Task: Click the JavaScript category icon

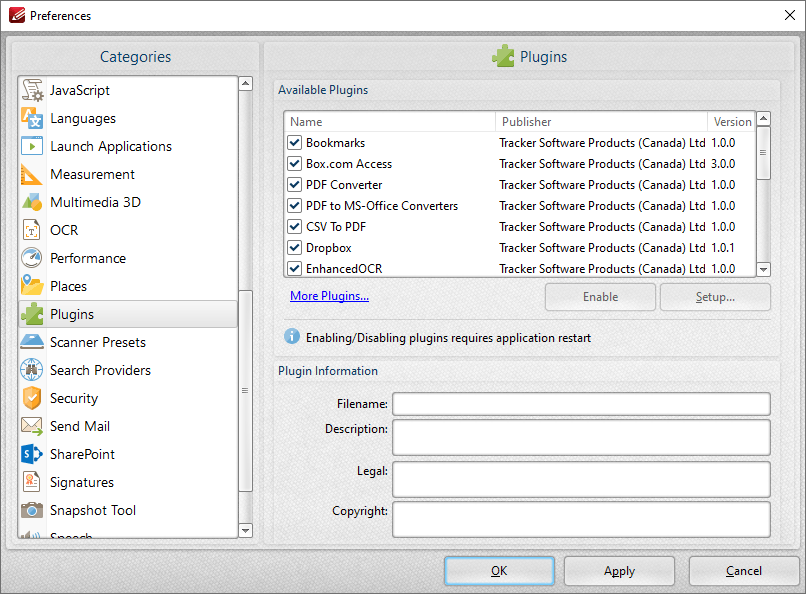Action: coord(32,90)
